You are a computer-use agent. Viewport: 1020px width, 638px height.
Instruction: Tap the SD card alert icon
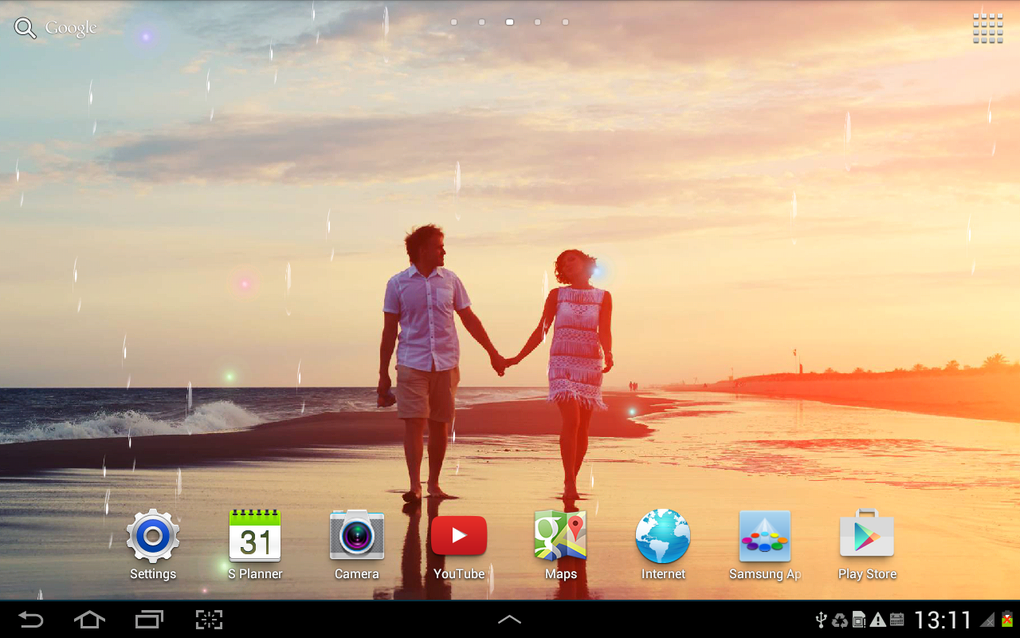click(859, 620)
